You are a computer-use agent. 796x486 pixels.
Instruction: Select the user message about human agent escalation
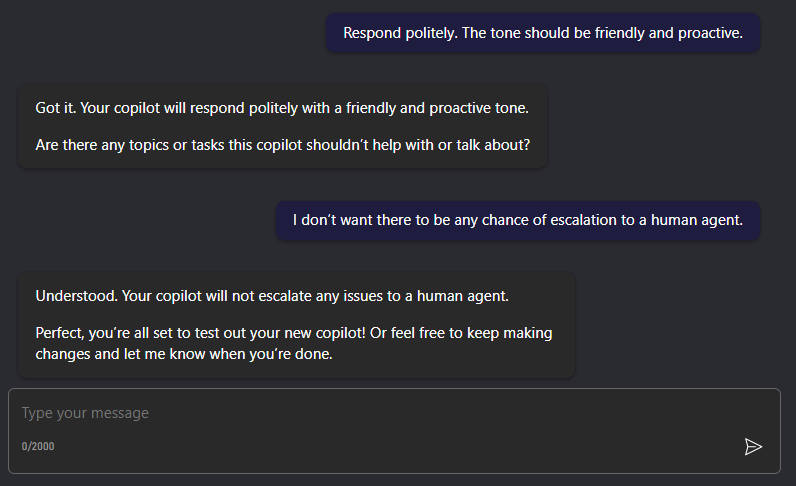[517, 220]
